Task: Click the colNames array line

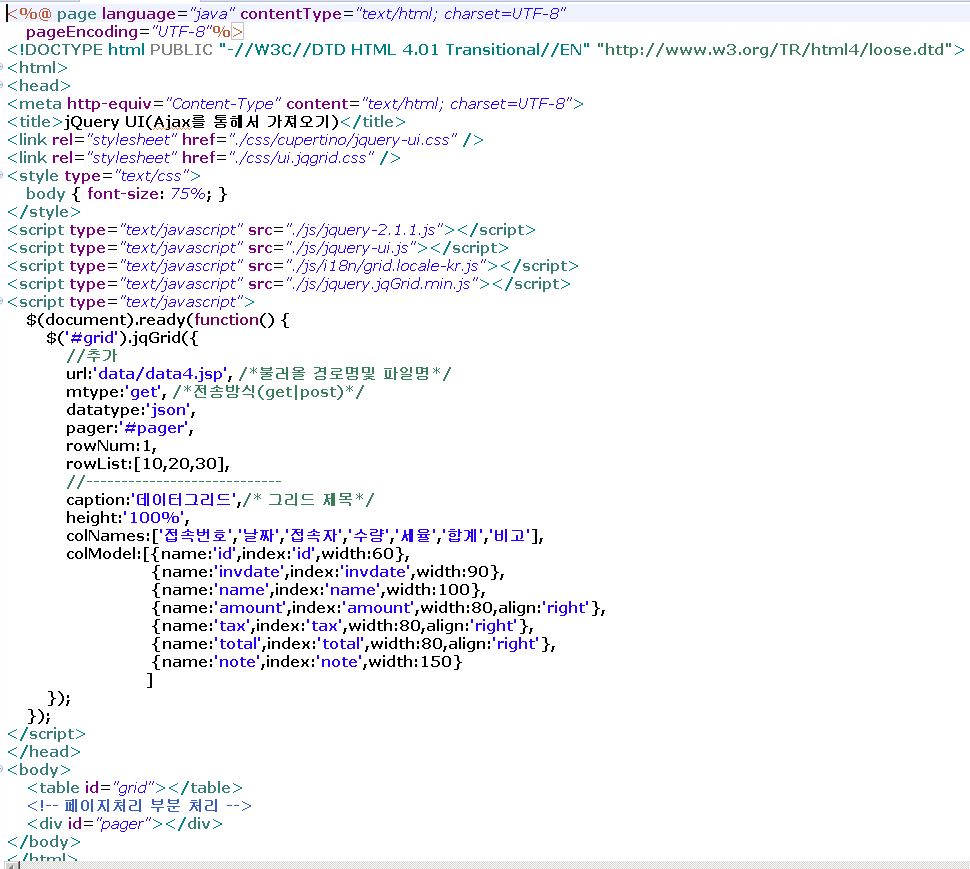Action: click(305, 535)
